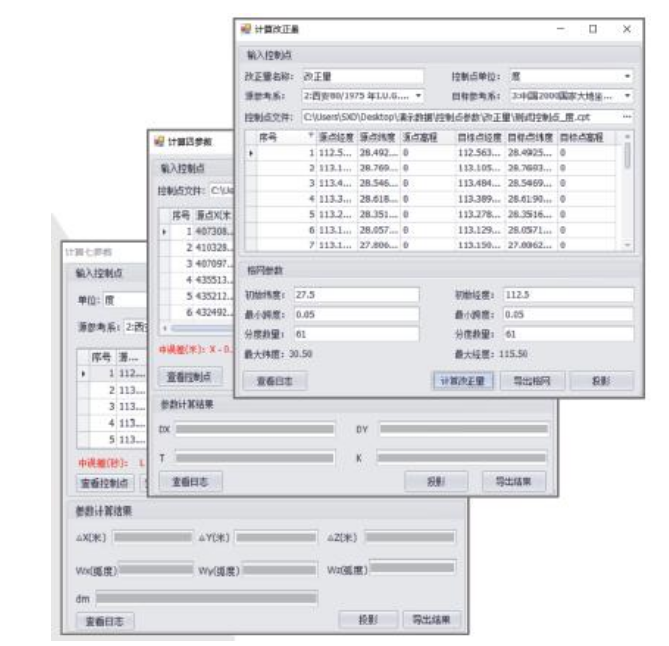Viewport: 669px width, 646px height.
Task: Open file browser with the ... button
Action: 627,117
